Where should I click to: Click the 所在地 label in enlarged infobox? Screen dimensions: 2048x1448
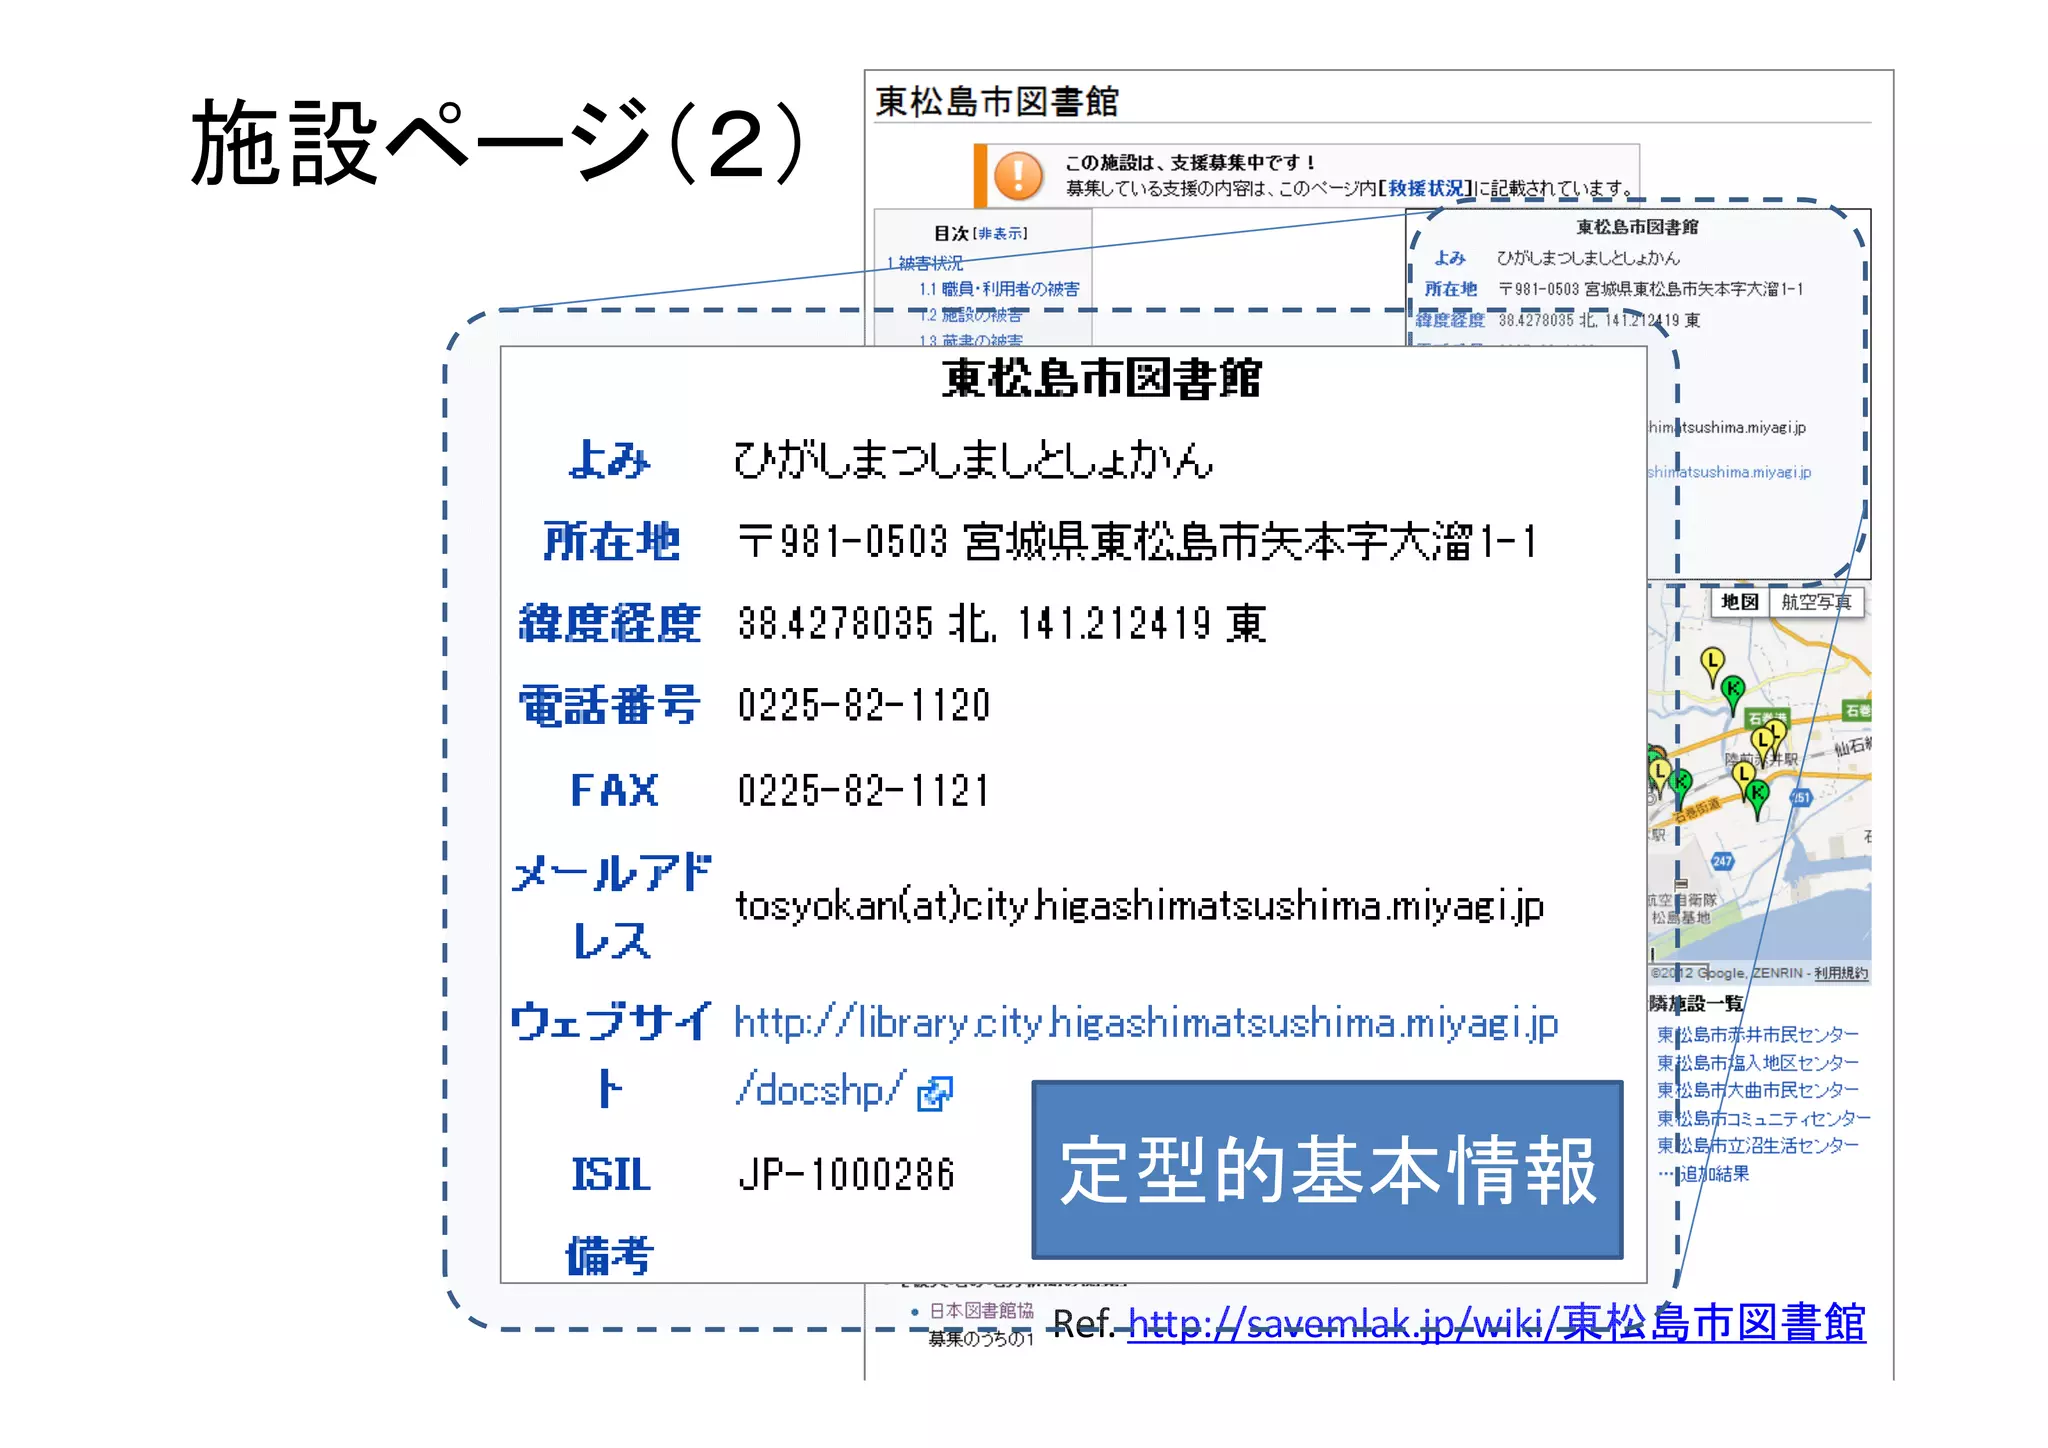[x=611, y=541]
